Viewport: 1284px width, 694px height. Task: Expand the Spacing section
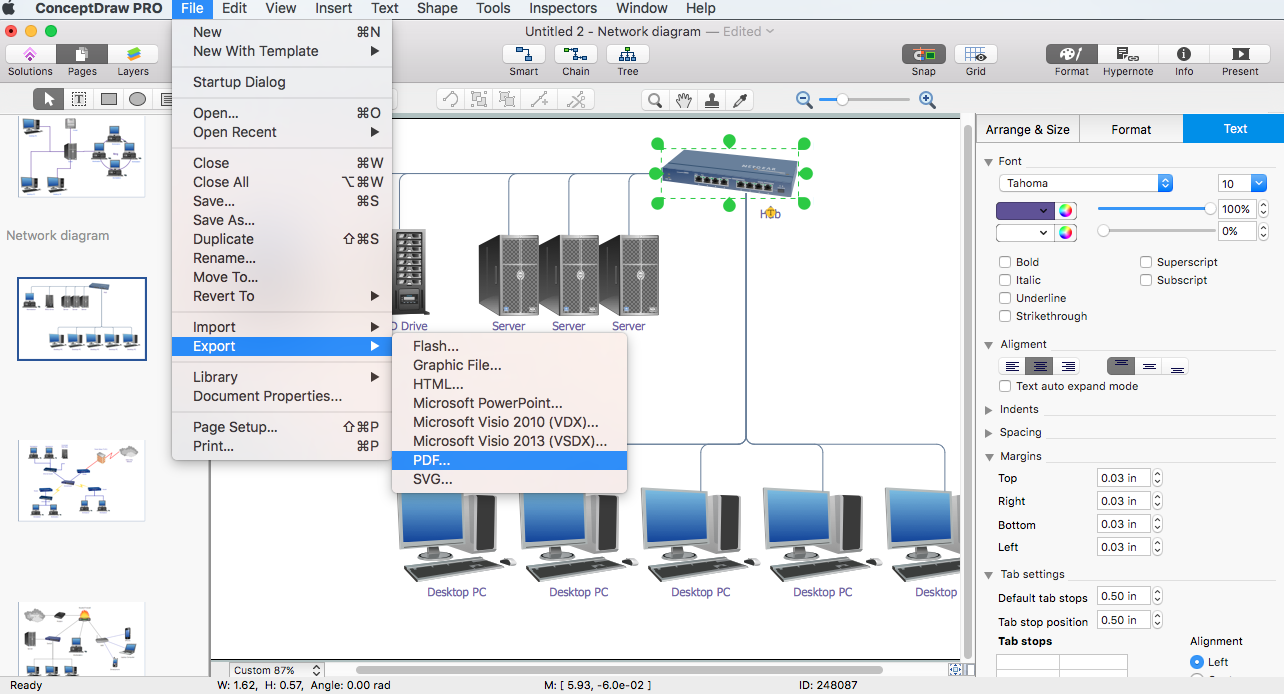[x=989, y=432]
